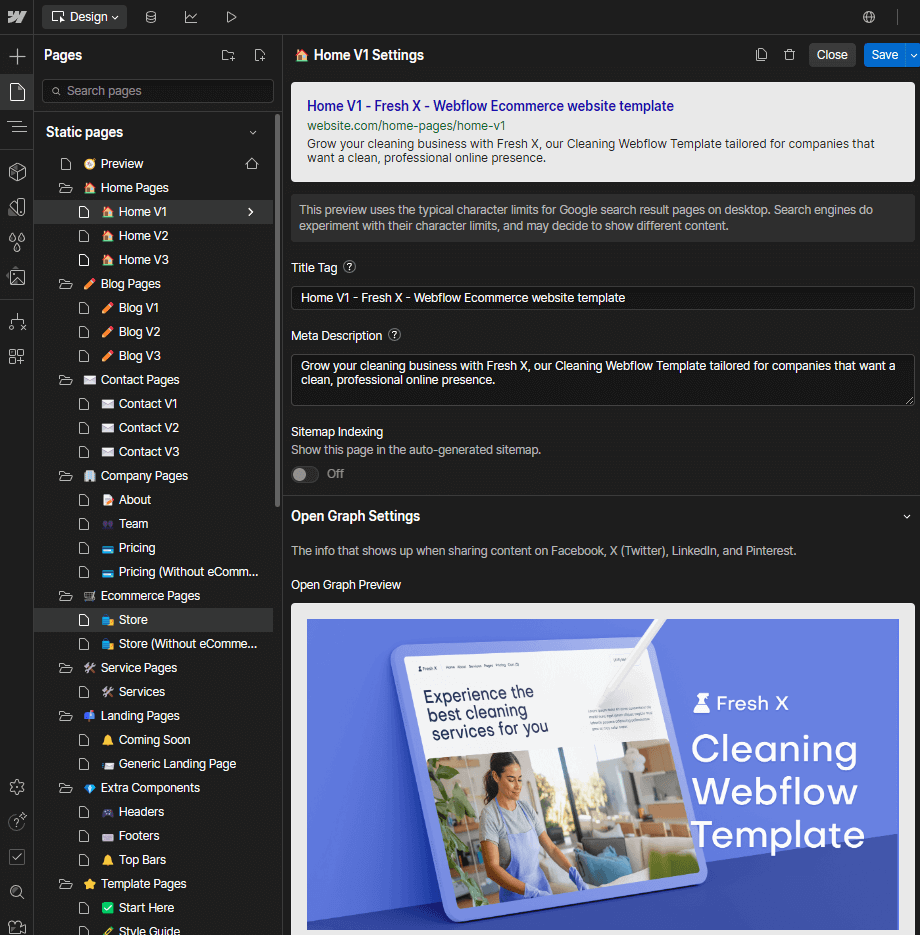Collapse the Static pages section

253,132
